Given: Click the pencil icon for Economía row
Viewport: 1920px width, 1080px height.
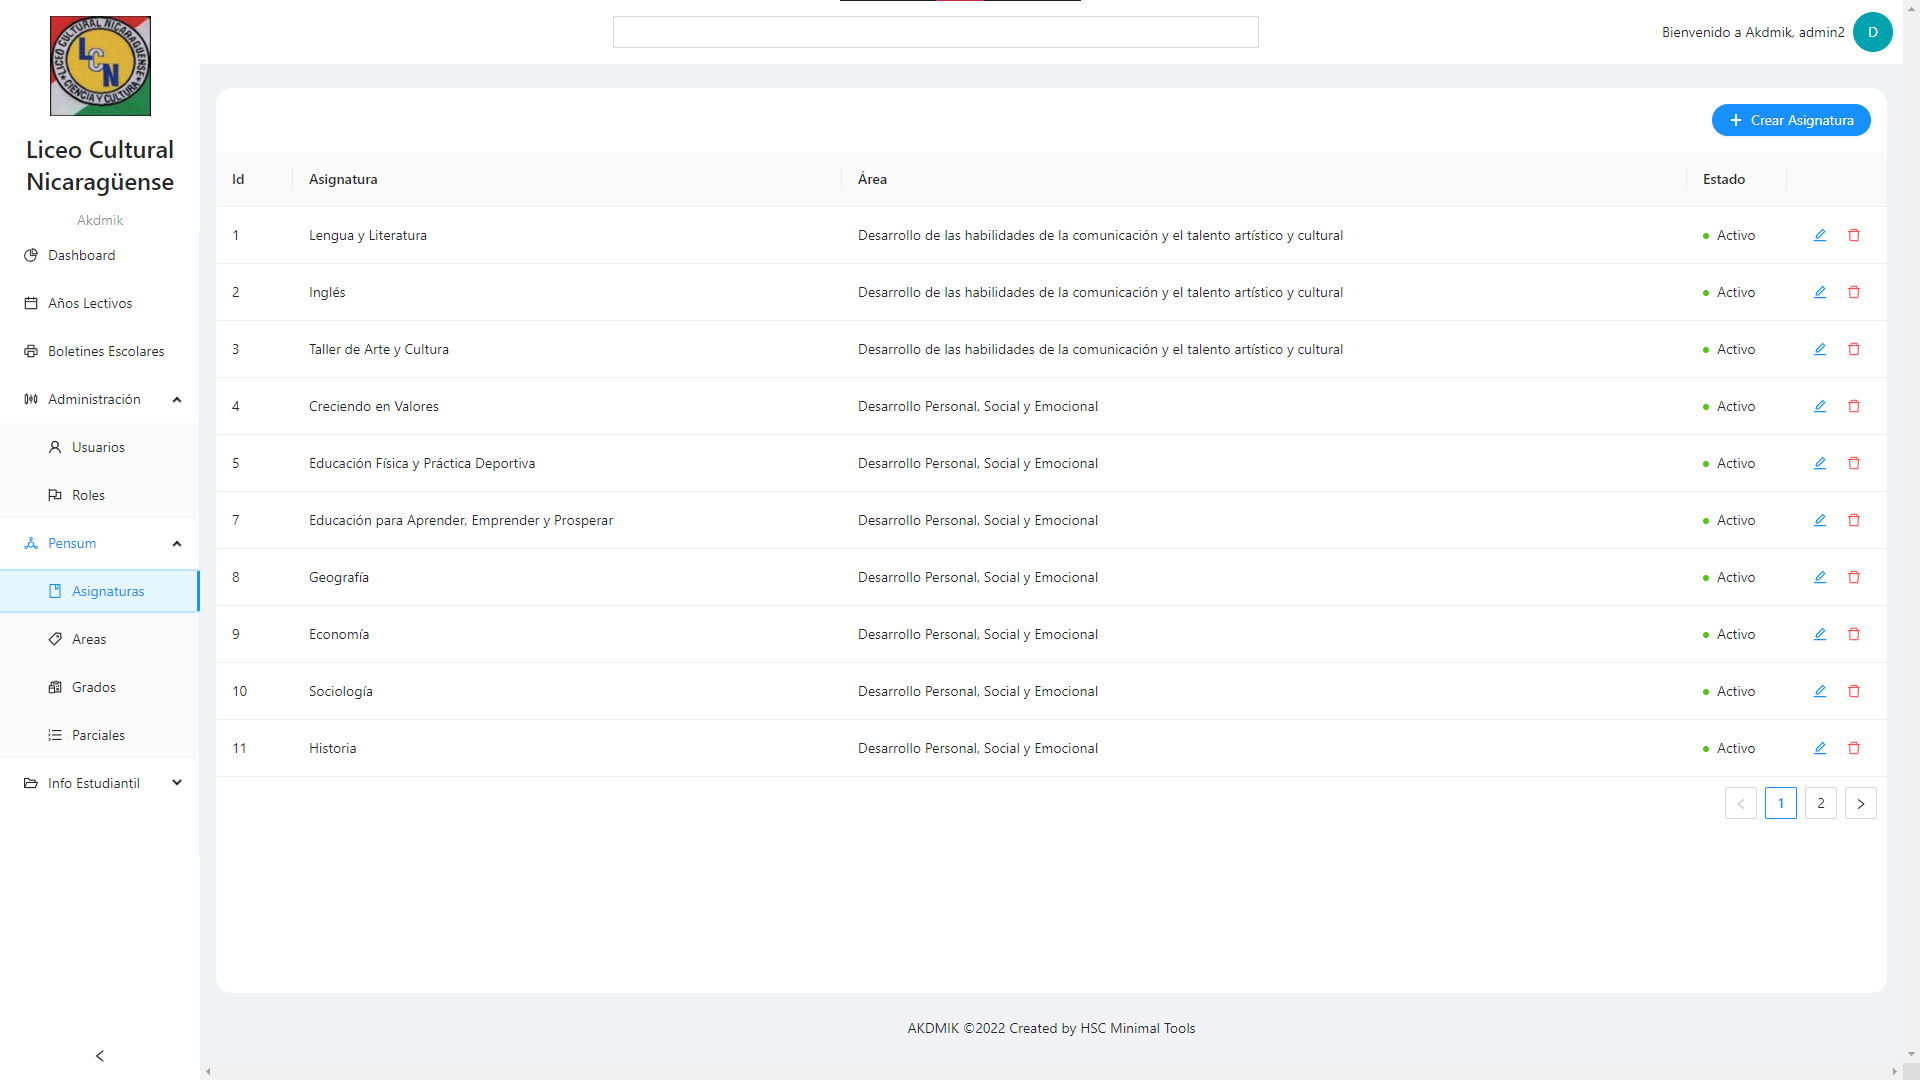Looking at the screenshot, I should [x=1820, y=634].
